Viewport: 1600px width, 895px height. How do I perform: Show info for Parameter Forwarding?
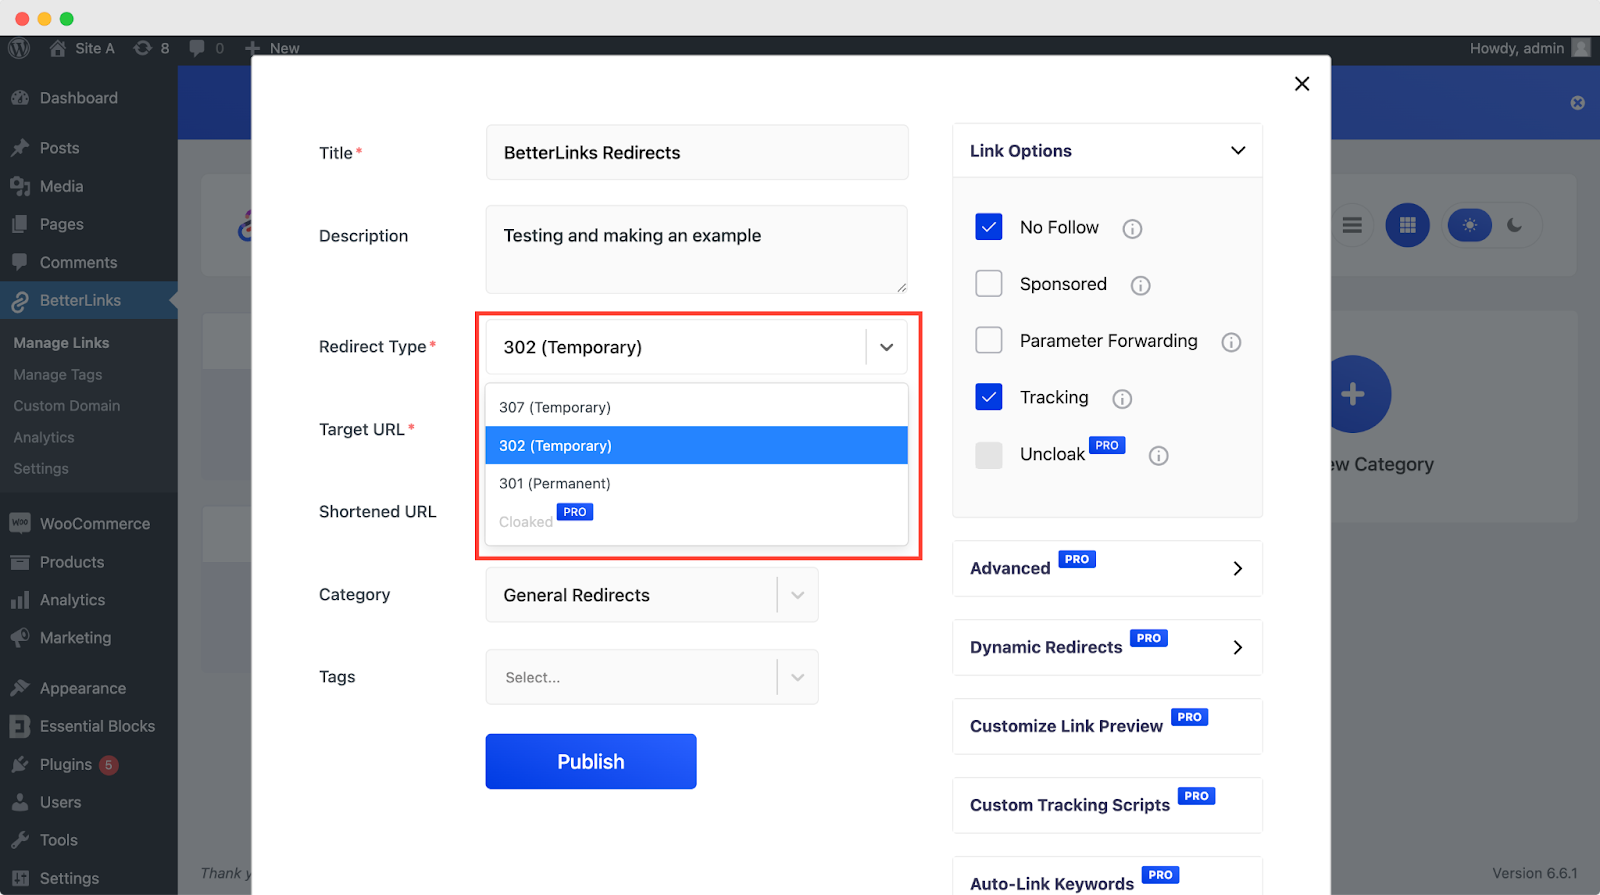[x=1231, y=343]
